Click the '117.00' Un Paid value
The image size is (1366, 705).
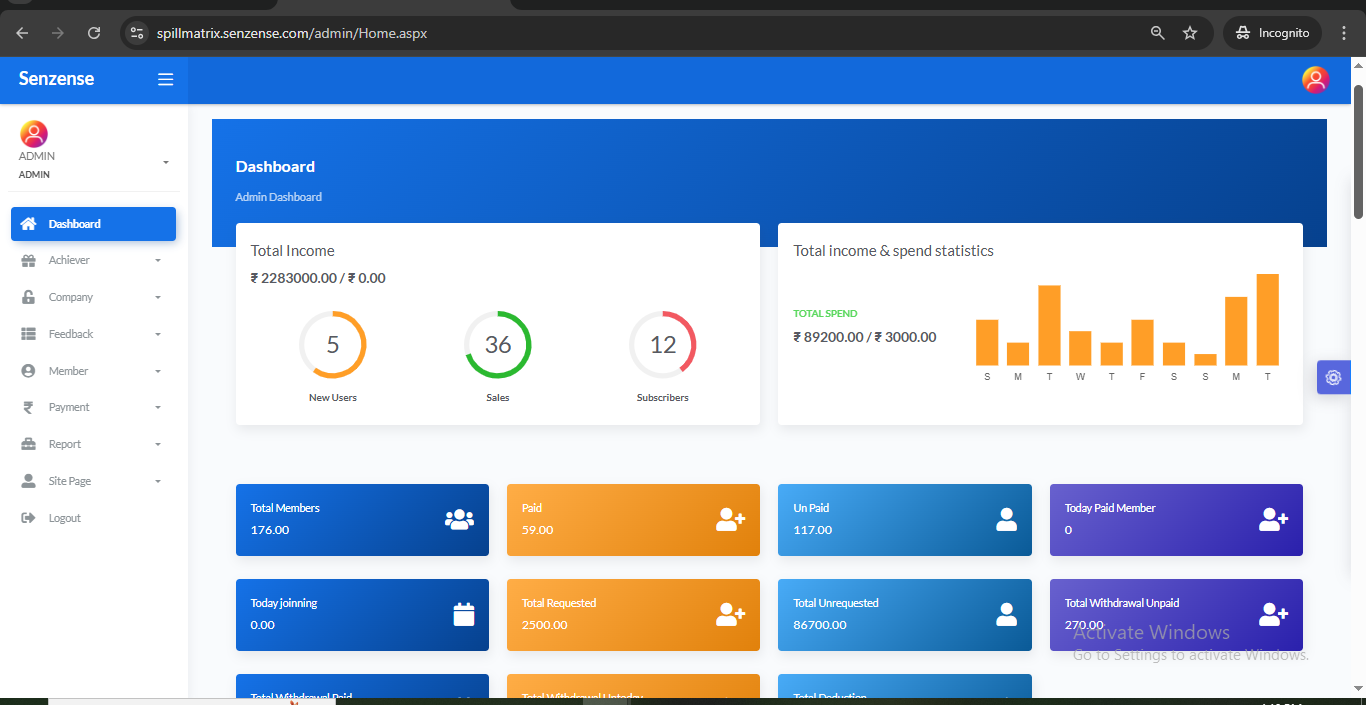(813, 530)
